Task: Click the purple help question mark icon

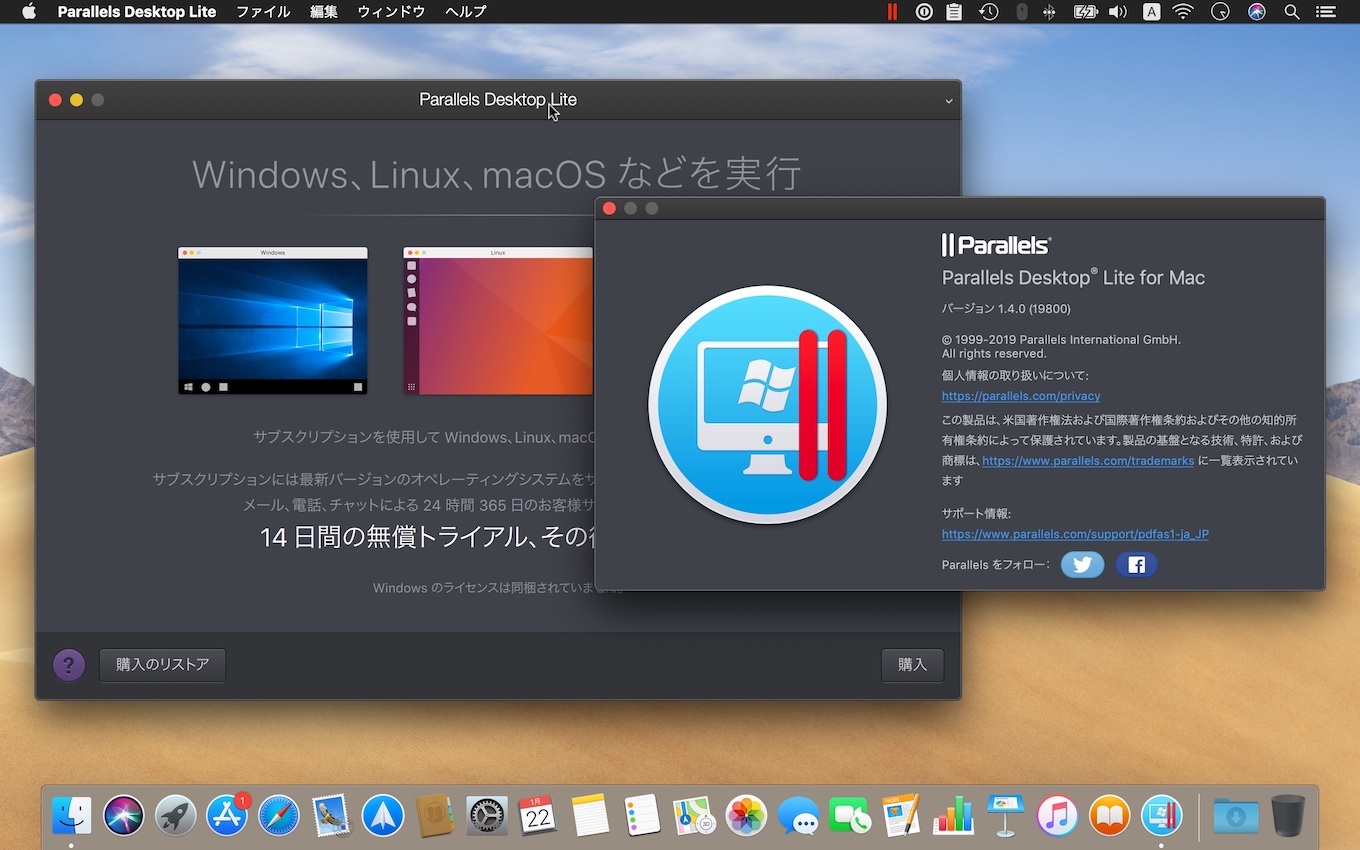Action: (69, 665)
